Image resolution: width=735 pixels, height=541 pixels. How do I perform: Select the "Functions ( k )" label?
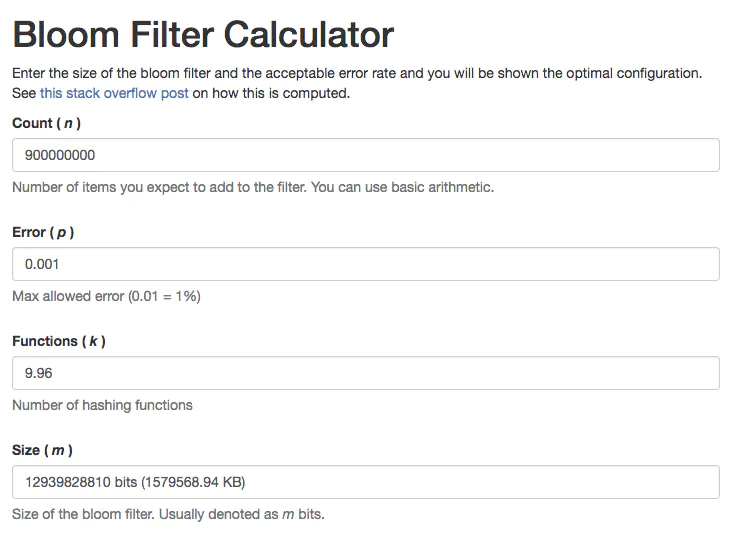(x=59, y=341)
